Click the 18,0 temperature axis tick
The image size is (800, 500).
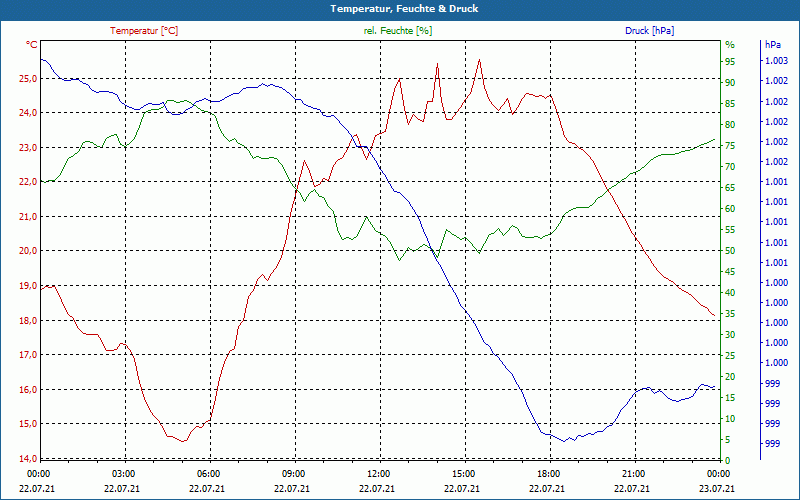(x=28, y=321)
